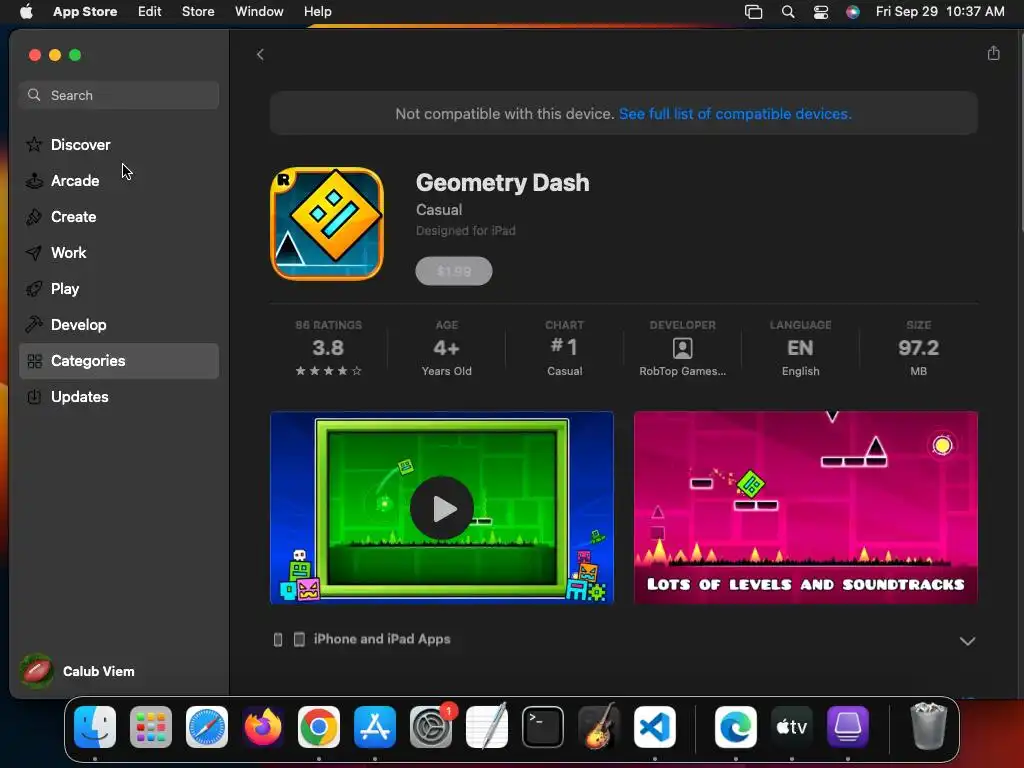Click the Work paper plane icon

point(34,253)
